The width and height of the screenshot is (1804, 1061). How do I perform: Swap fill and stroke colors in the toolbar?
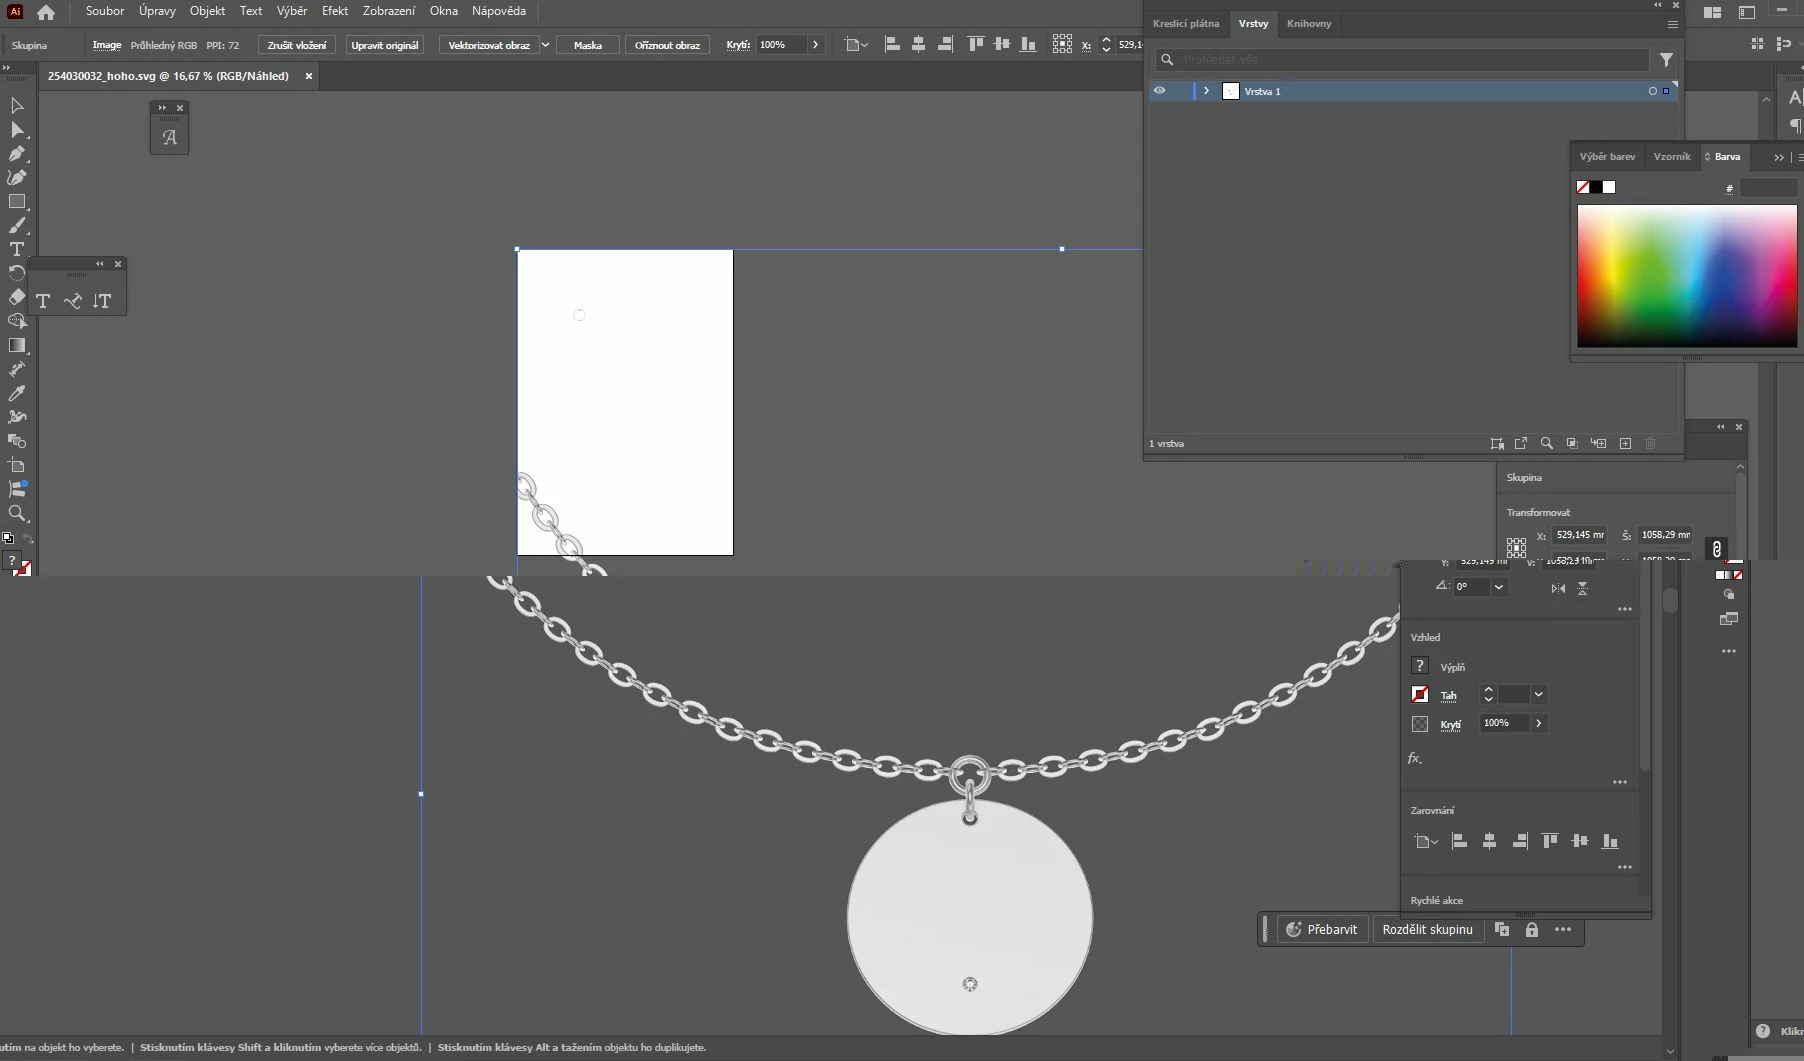[x=28, y=538]
